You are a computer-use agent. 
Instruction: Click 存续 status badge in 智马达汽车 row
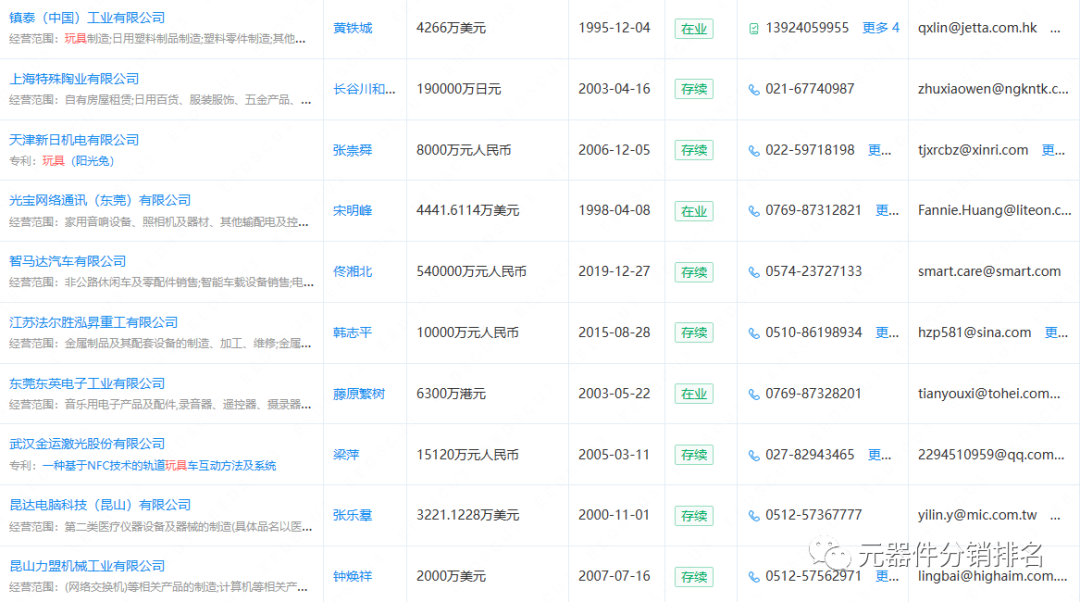click(x=694, y=272)
